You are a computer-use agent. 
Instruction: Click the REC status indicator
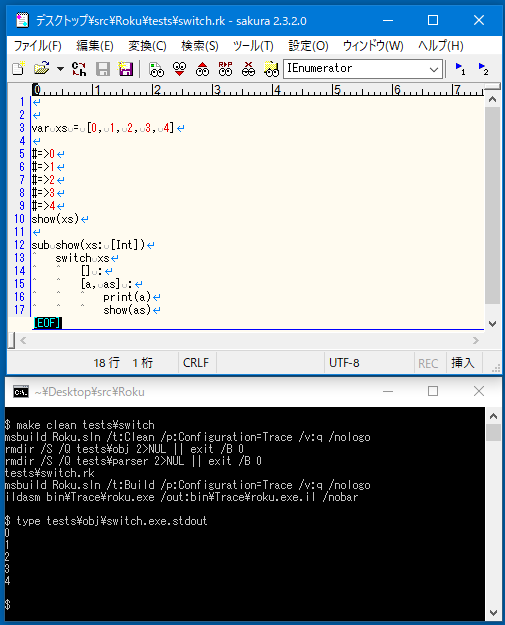(x=428, y=363)
